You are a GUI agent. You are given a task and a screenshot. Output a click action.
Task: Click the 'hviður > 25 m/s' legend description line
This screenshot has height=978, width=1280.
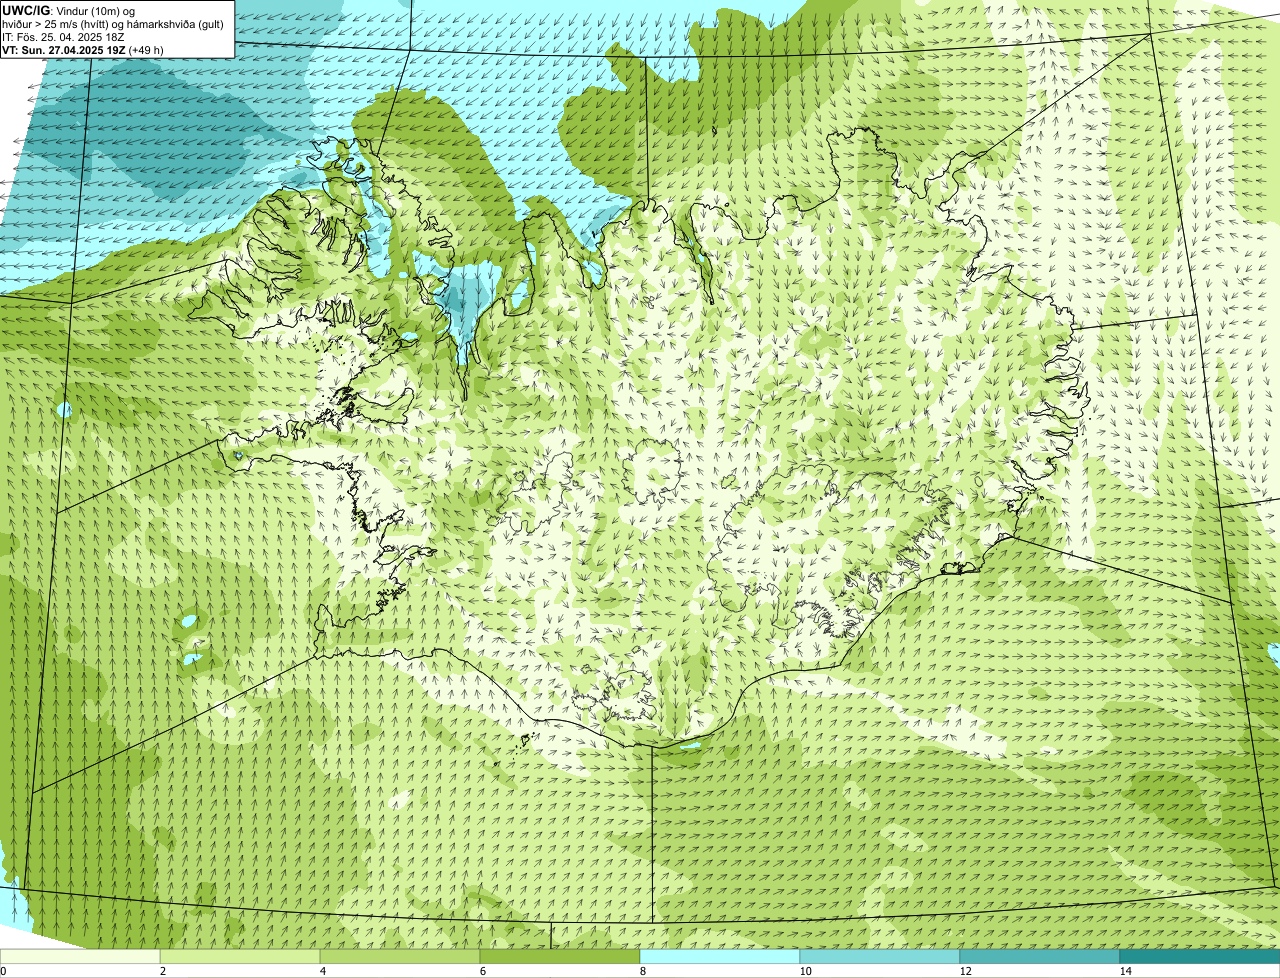tap(113, 24)
